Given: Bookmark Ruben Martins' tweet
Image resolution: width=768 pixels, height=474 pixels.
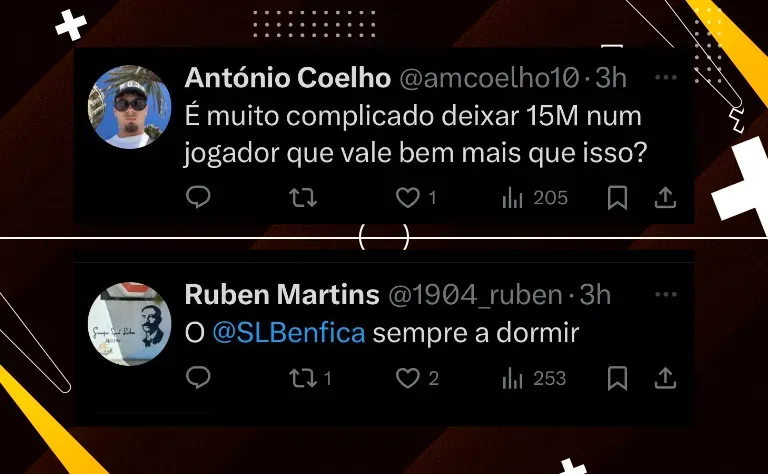Looking at the screenshot, I should coord(617,379).
